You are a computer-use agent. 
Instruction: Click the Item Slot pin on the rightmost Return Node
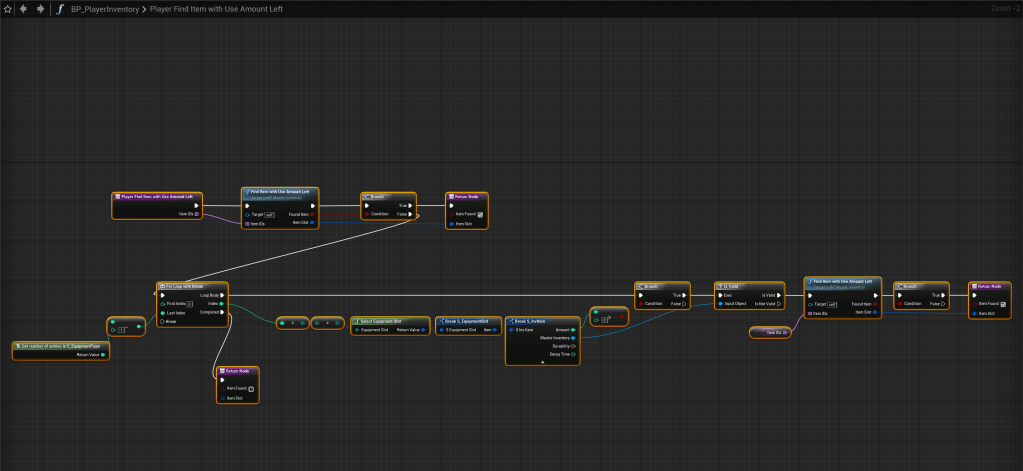pos(974,313)
